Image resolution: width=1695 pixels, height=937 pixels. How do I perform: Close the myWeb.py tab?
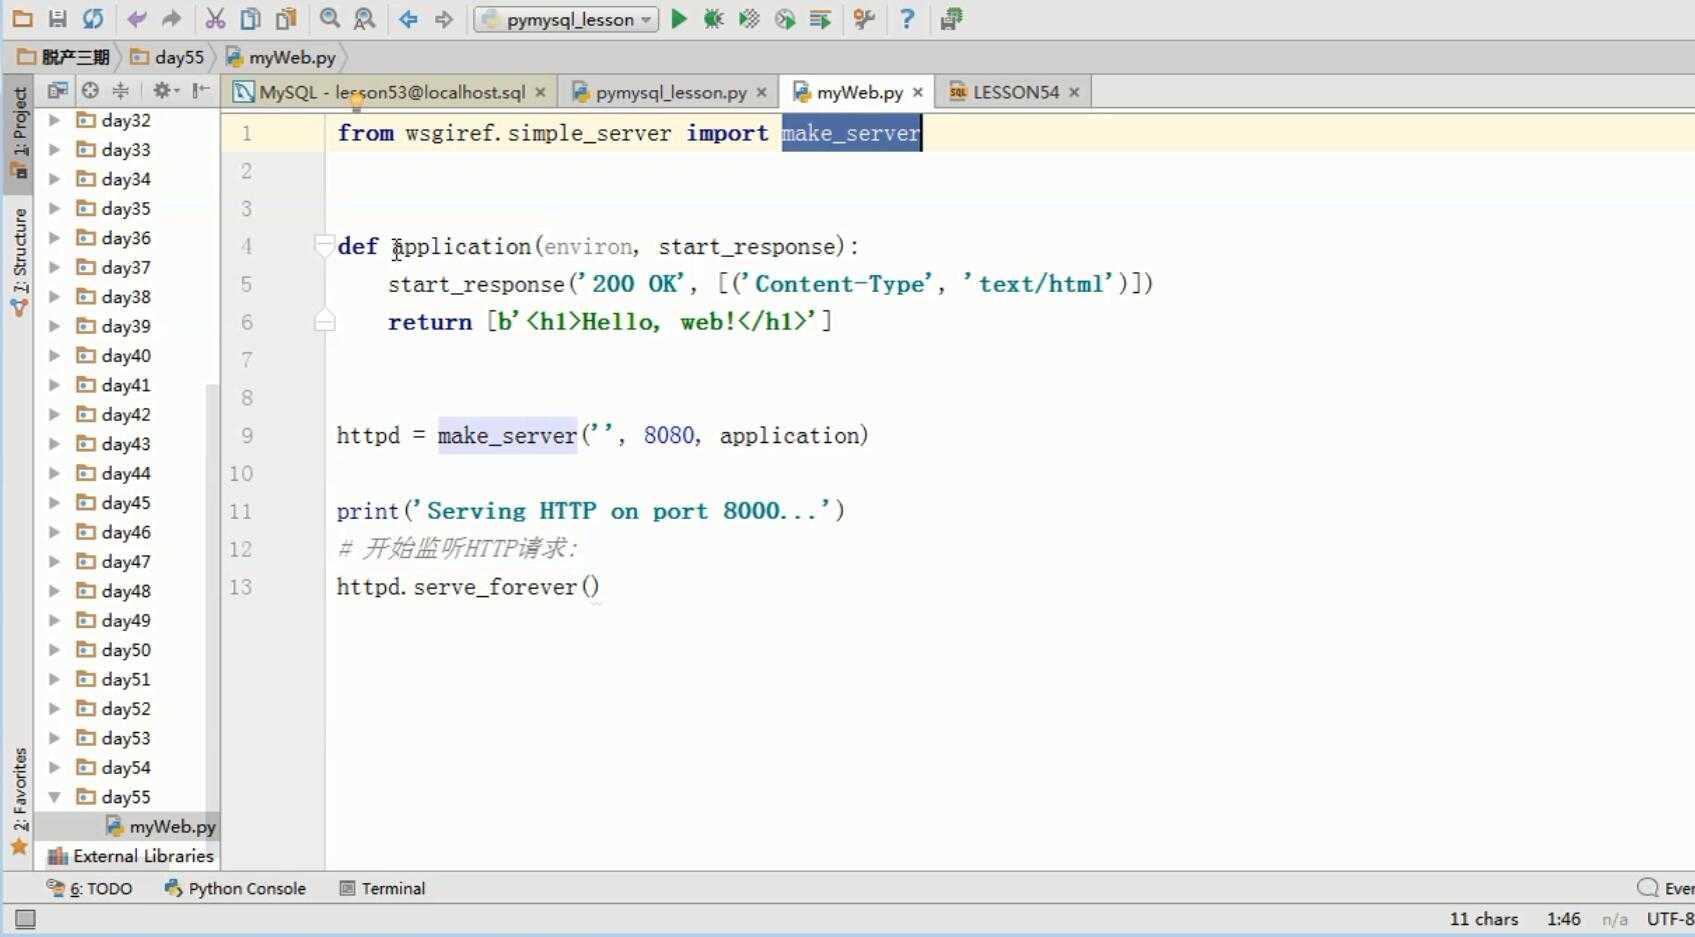[x=917, y=92]
